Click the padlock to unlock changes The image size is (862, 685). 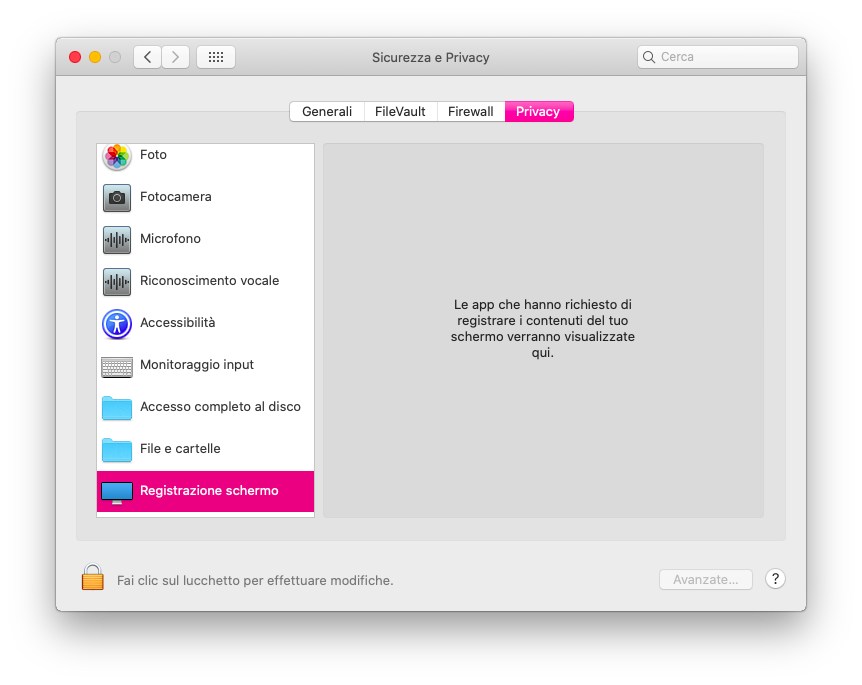click(x=93, y=577)
